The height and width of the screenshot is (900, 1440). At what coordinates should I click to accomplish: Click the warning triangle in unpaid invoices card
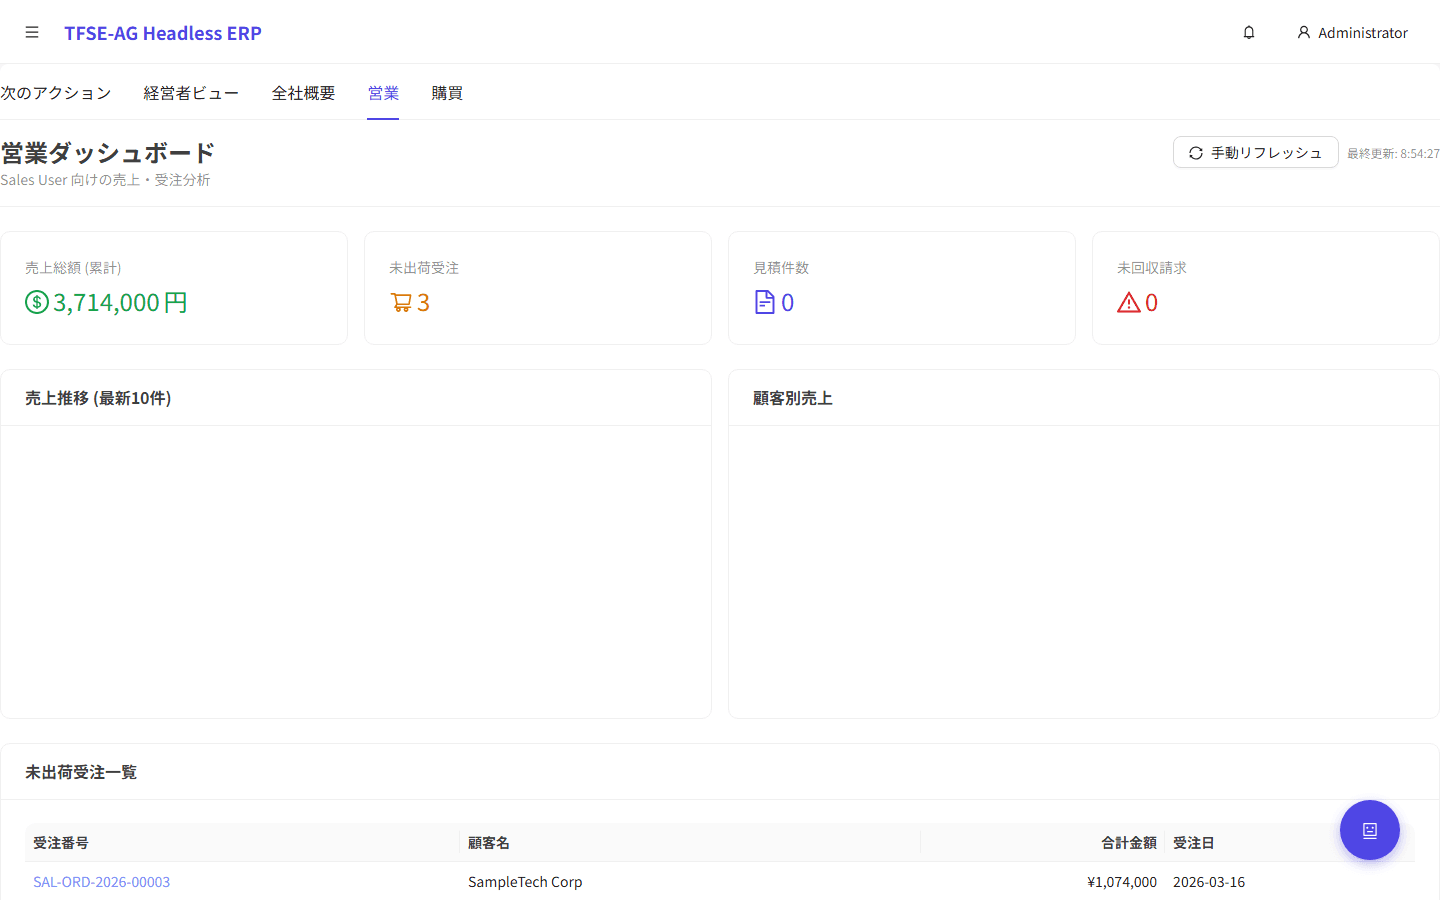tap(1129, 302)
